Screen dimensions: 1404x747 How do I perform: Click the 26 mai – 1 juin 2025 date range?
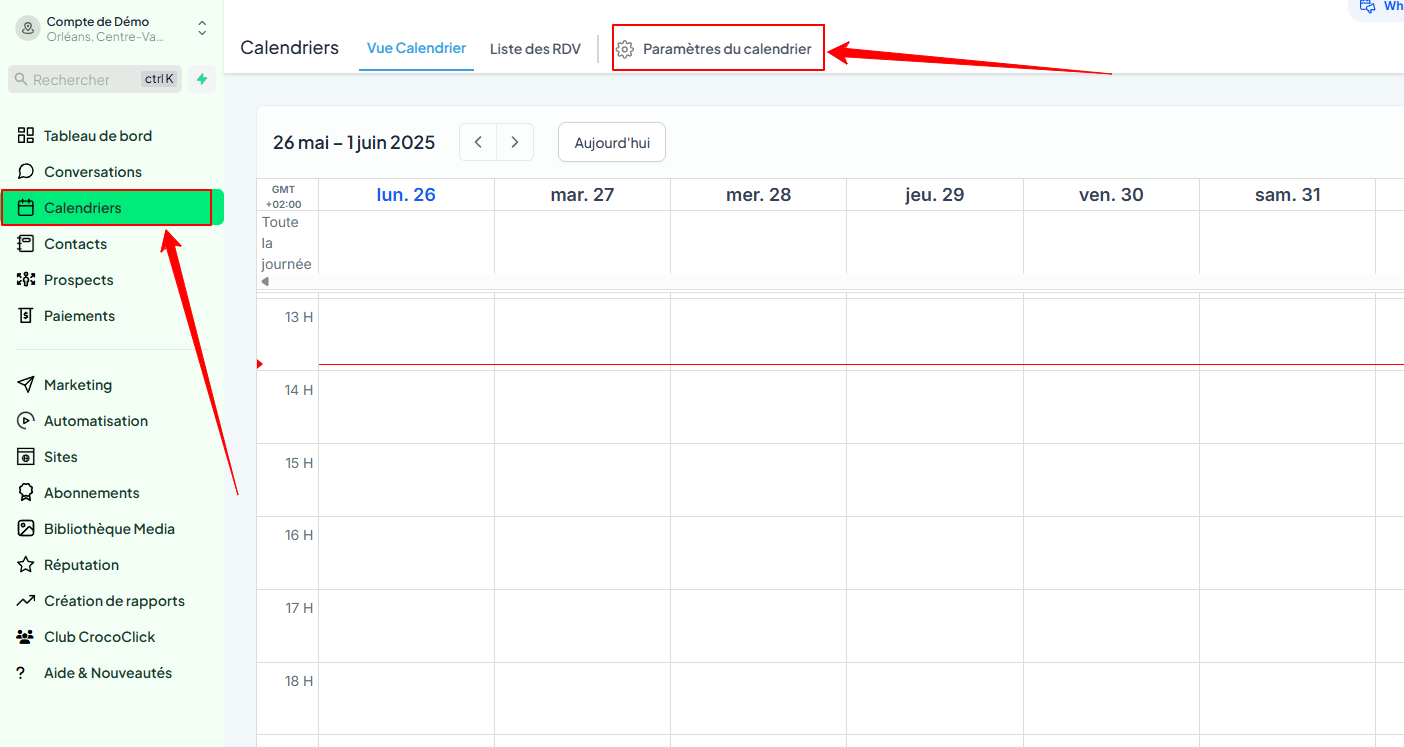coord(354,143)
